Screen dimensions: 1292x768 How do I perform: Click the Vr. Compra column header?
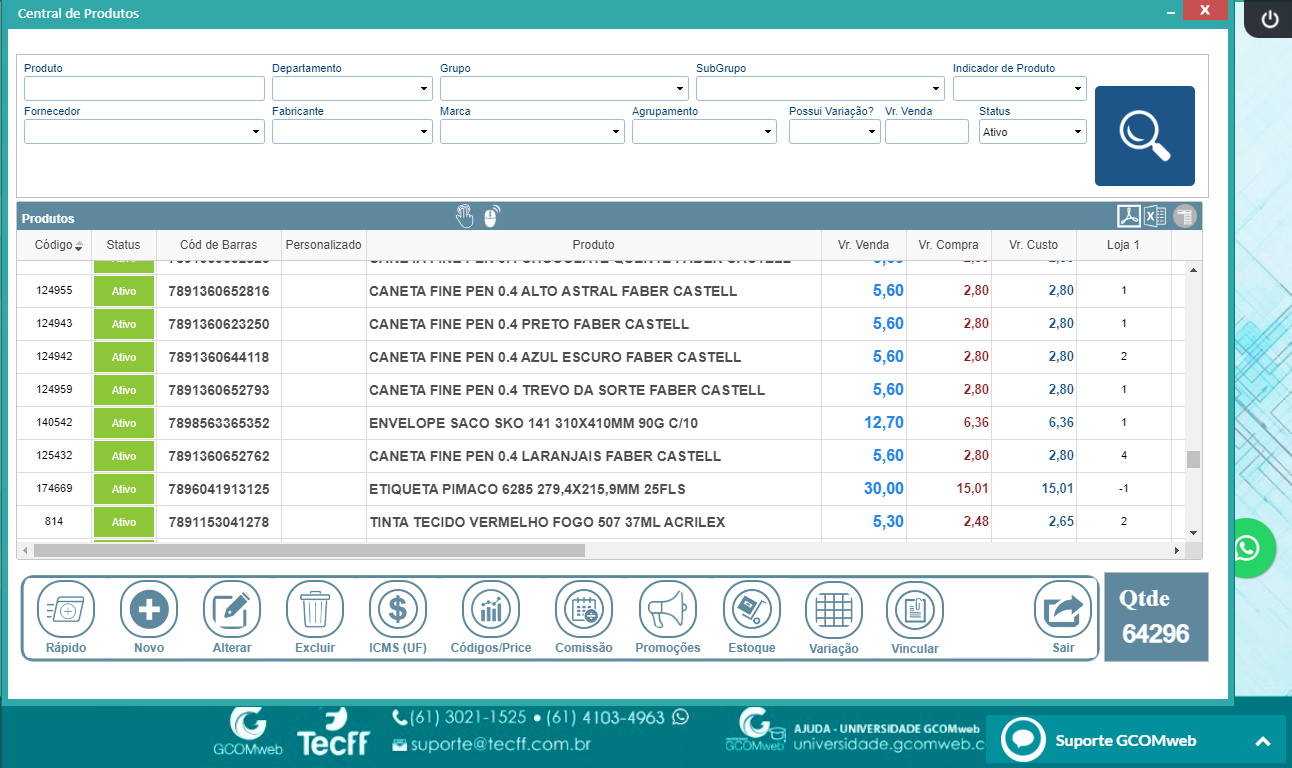(949, 245)
